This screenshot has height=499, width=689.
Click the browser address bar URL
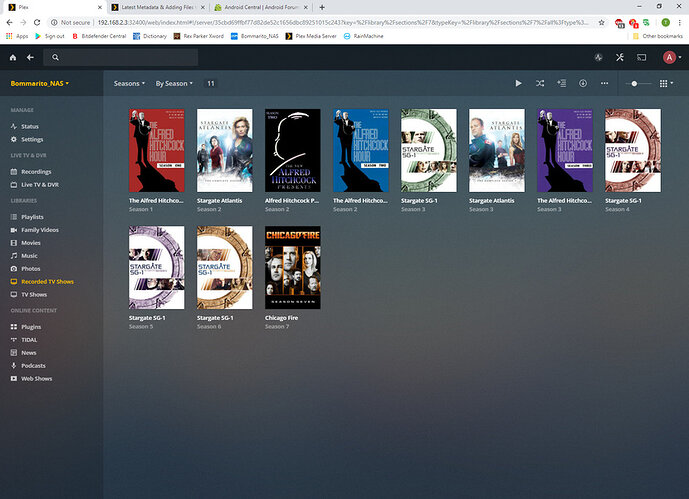(343, 22)
